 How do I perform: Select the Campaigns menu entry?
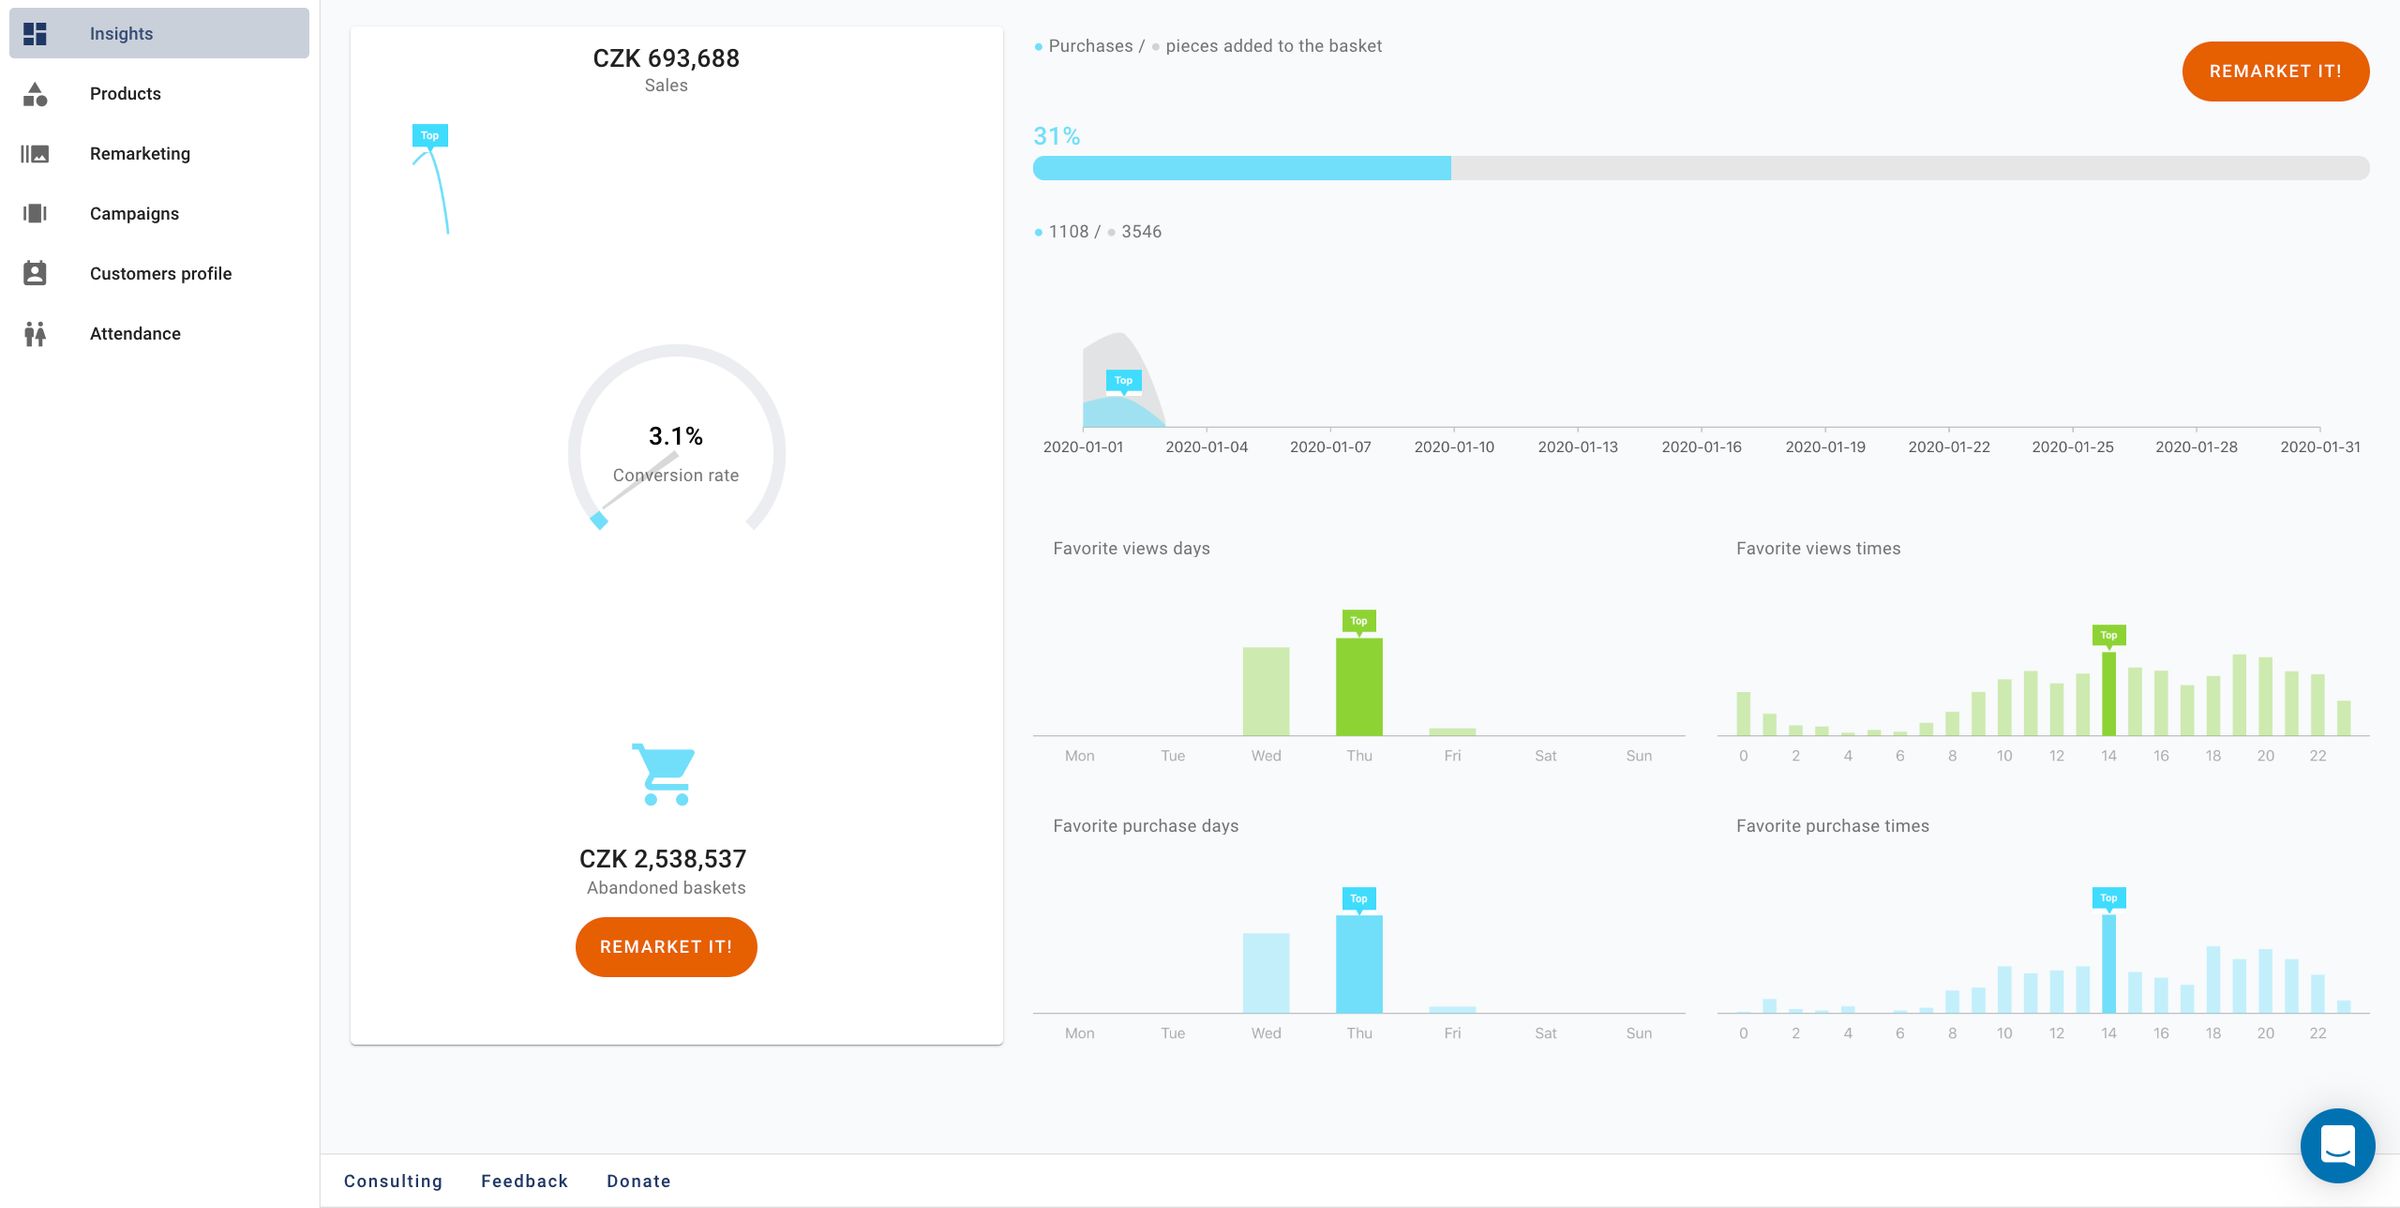(x=134, y=214)
